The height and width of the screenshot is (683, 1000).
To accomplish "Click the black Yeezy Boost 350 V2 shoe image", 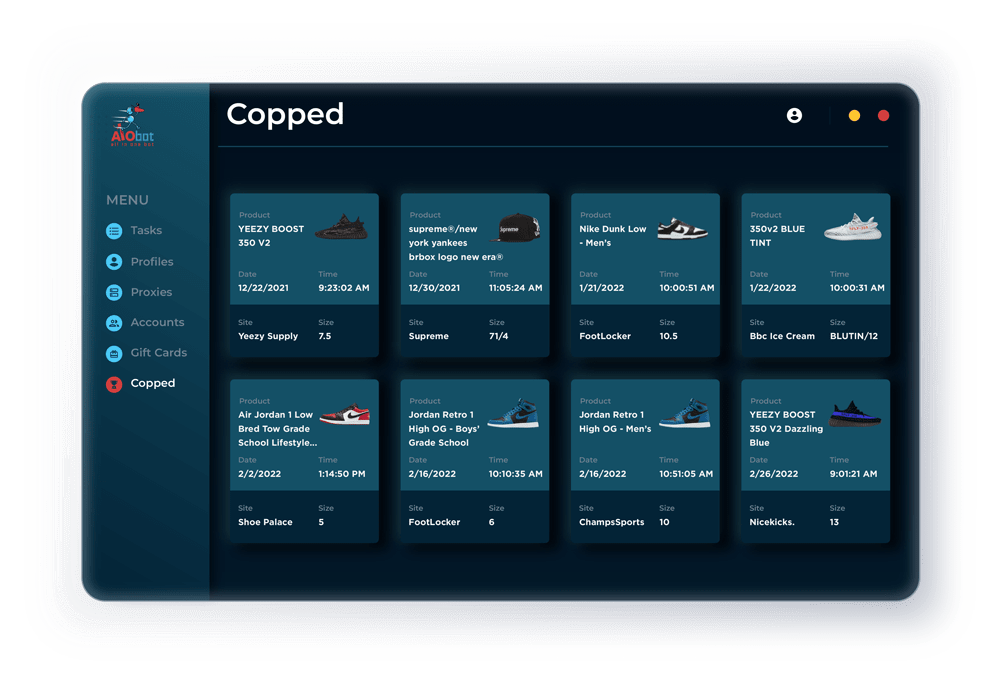I will pos(342,227).
